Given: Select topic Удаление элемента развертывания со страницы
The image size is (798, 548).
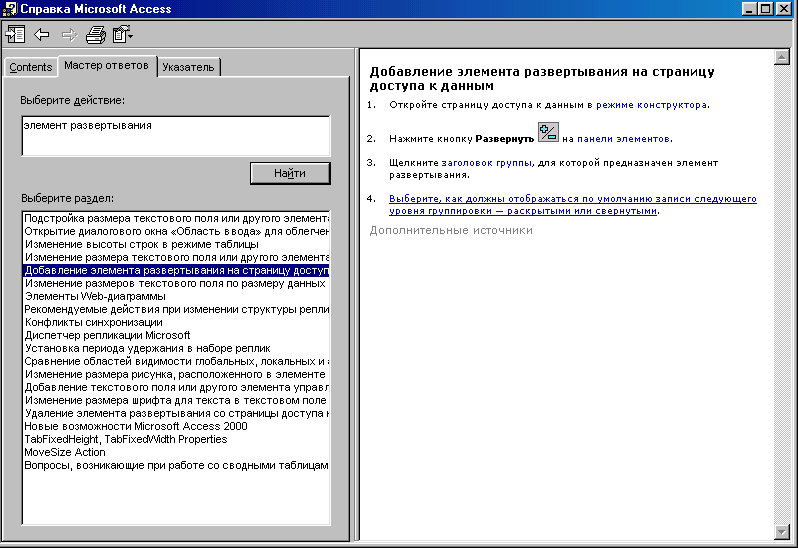Looking at the screenshot, I should pyautogui.click(x=176, y=413).
